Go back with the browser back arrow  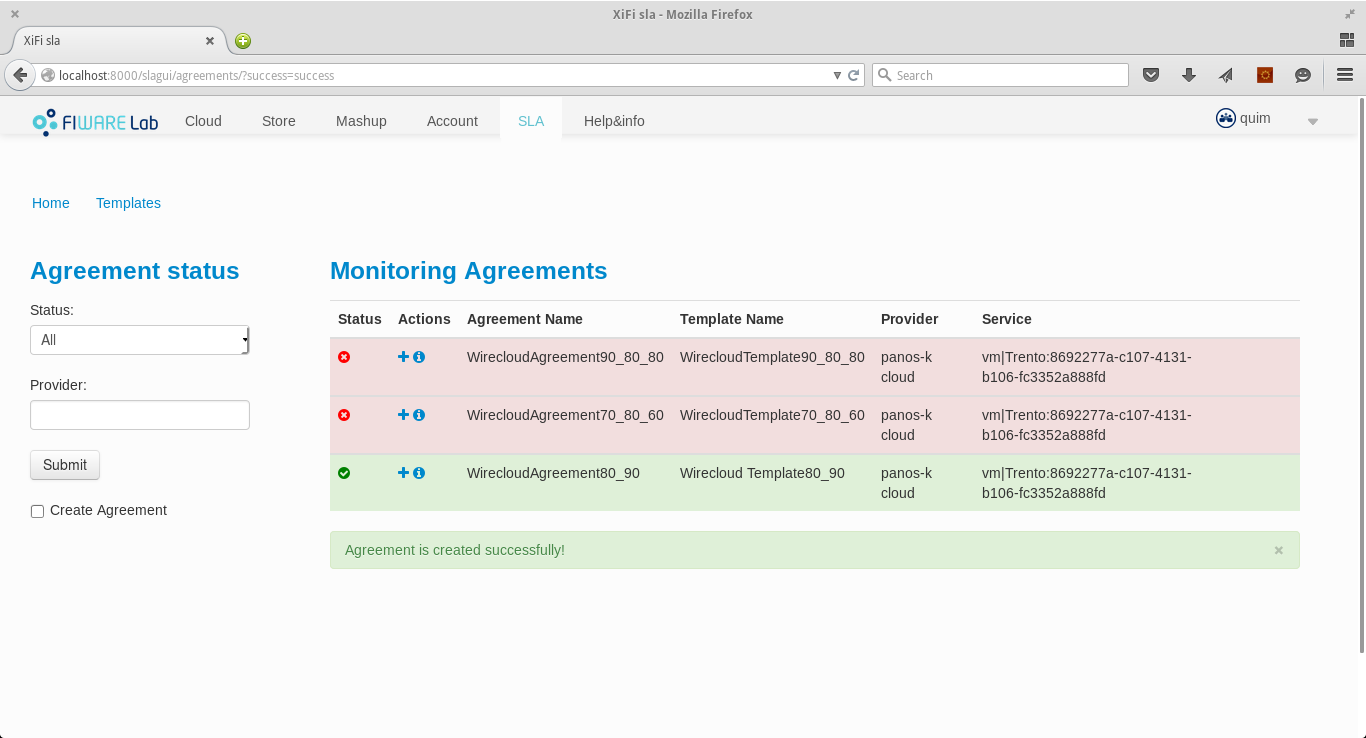tap(20, 75)
